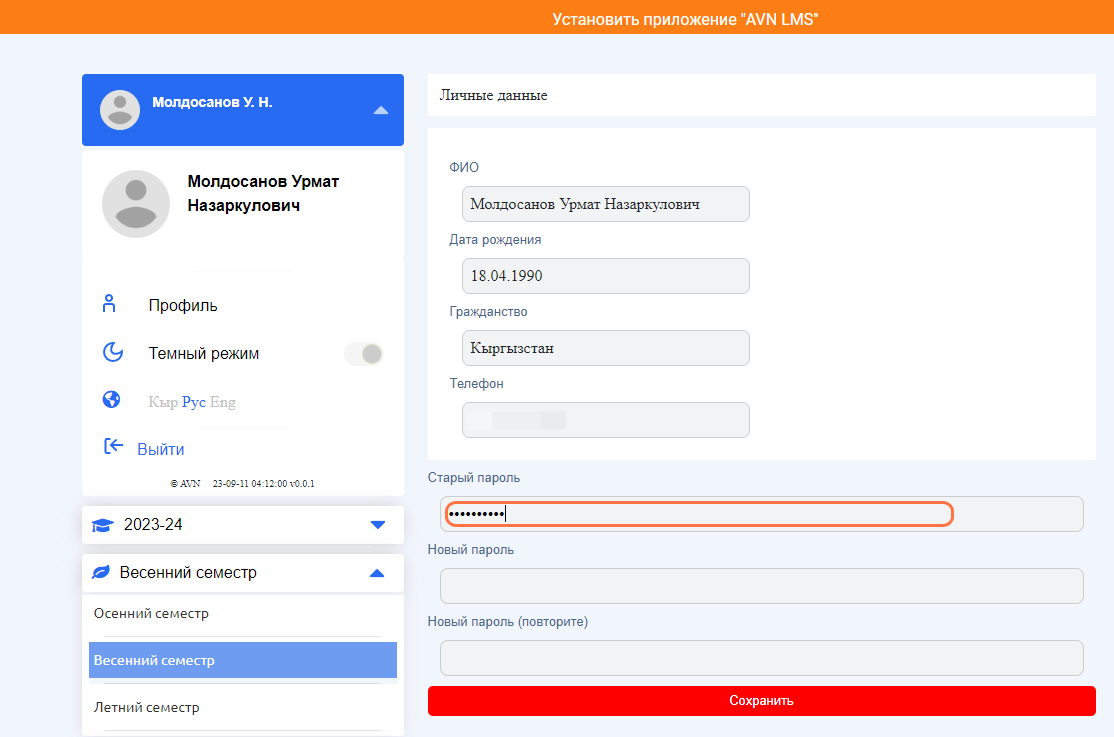Toggle the Темный режим switch
Viewport: 1114px width, 737px height.
click(x=364, y=353)
